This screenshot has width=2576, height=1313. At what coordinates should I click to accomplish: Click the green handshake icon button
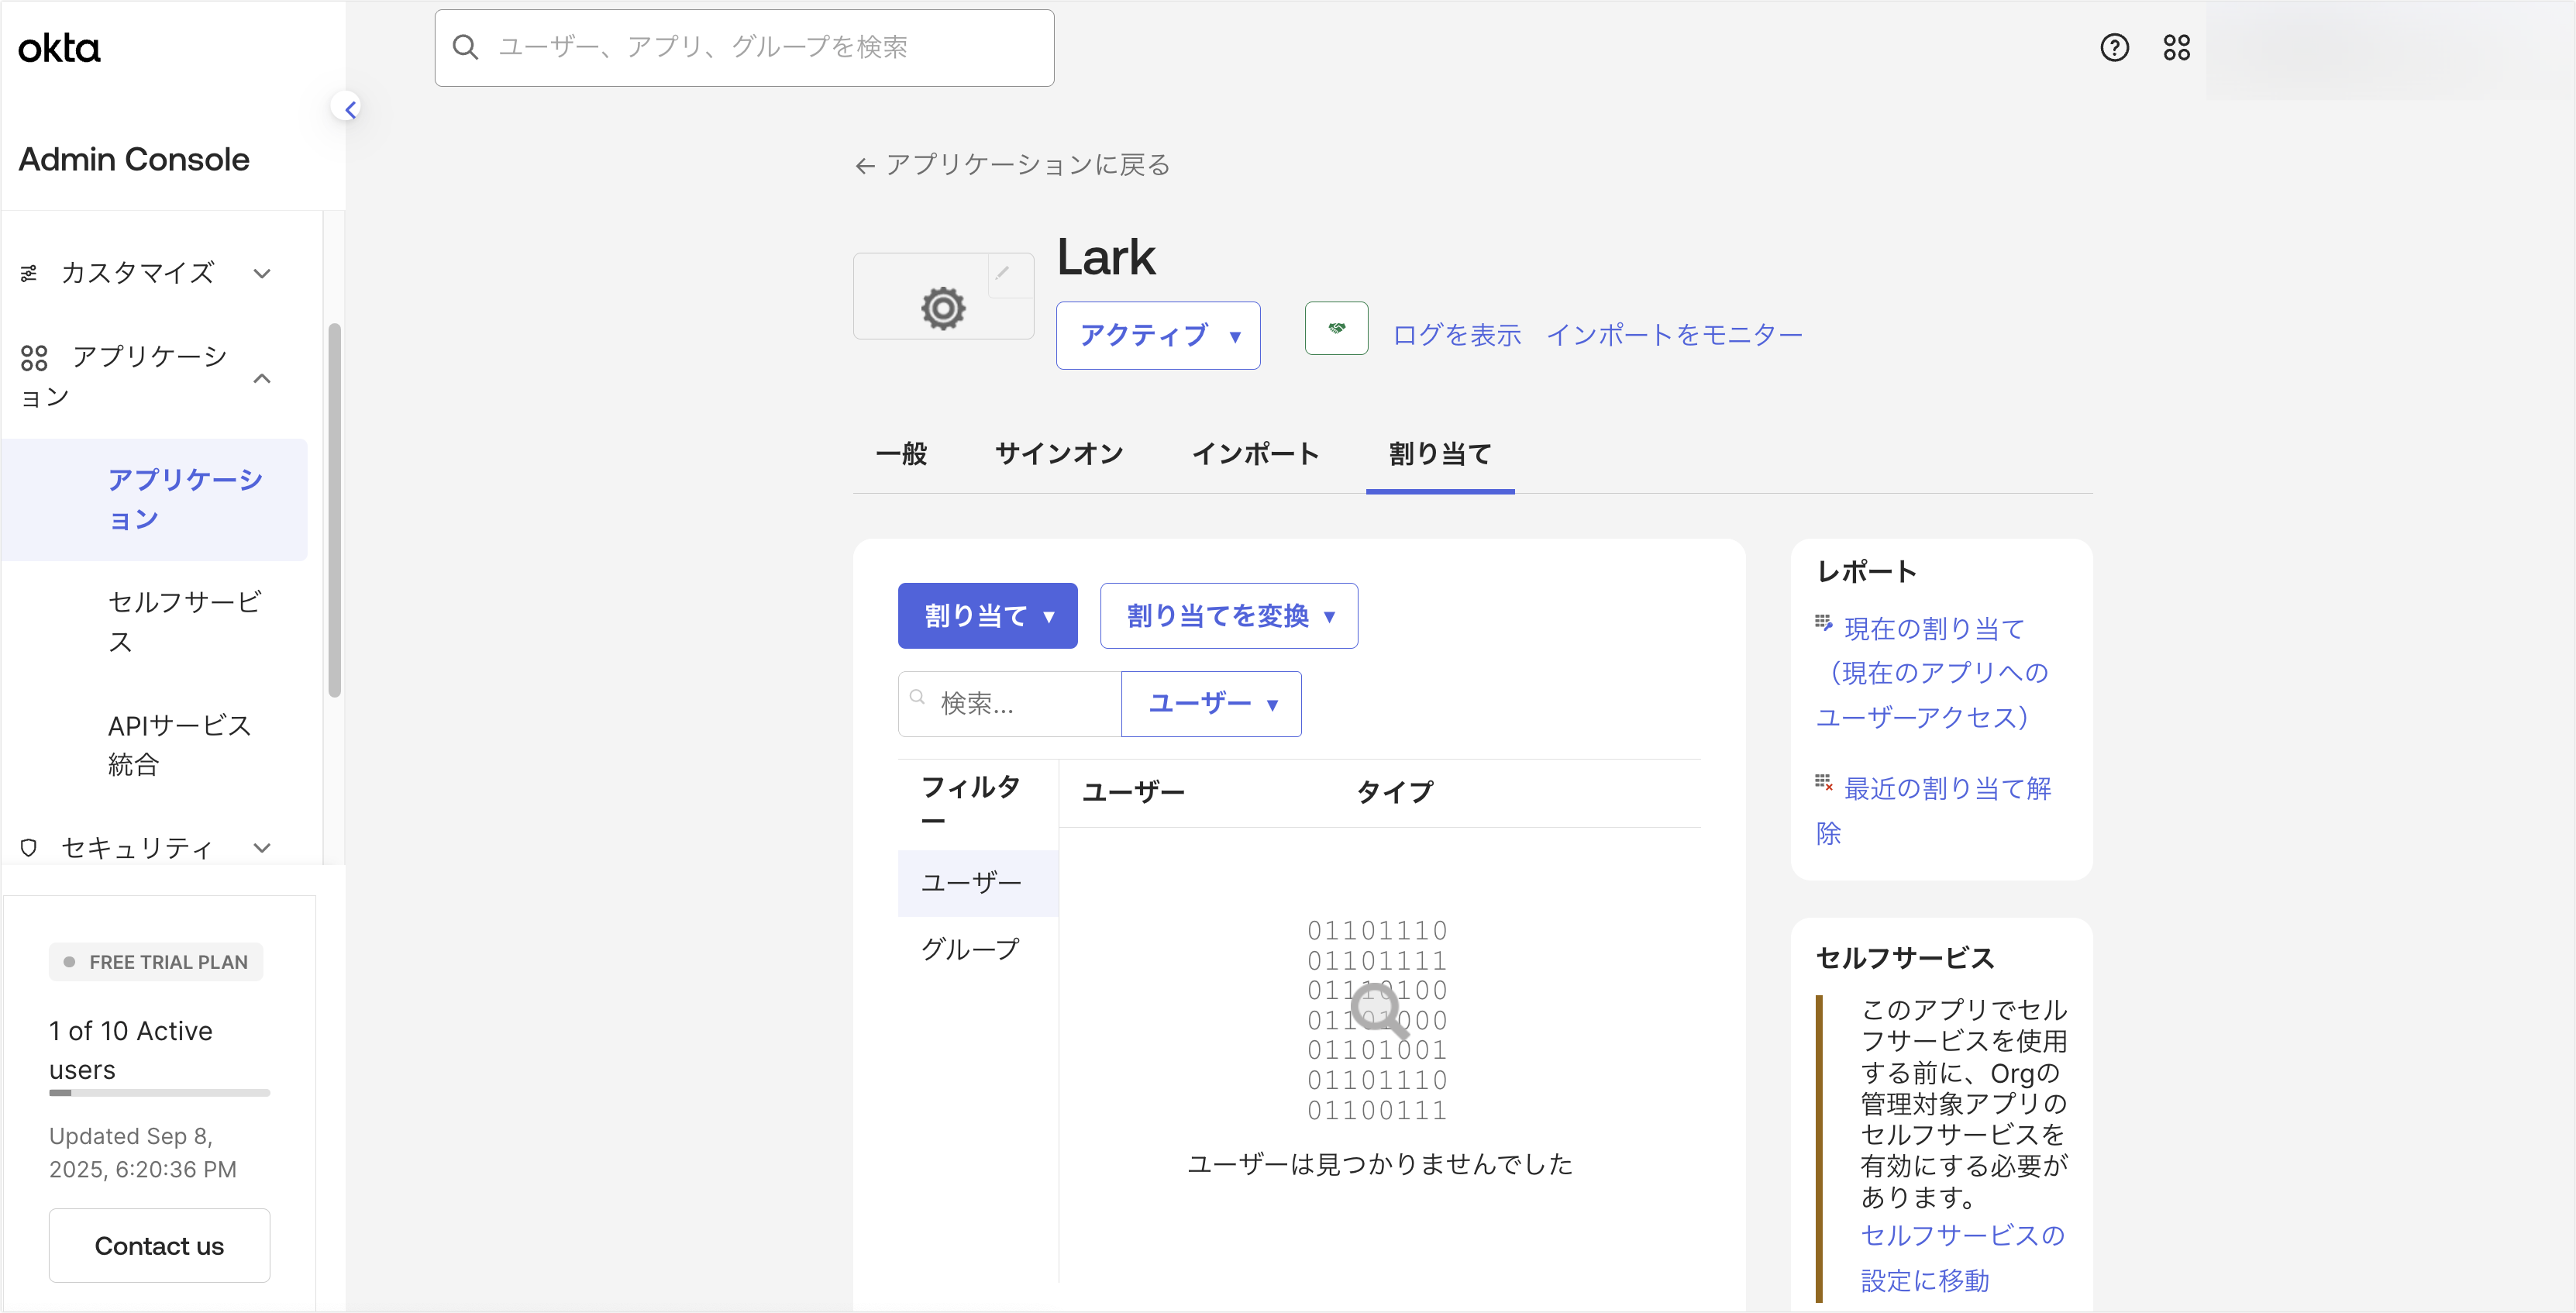1336,328
